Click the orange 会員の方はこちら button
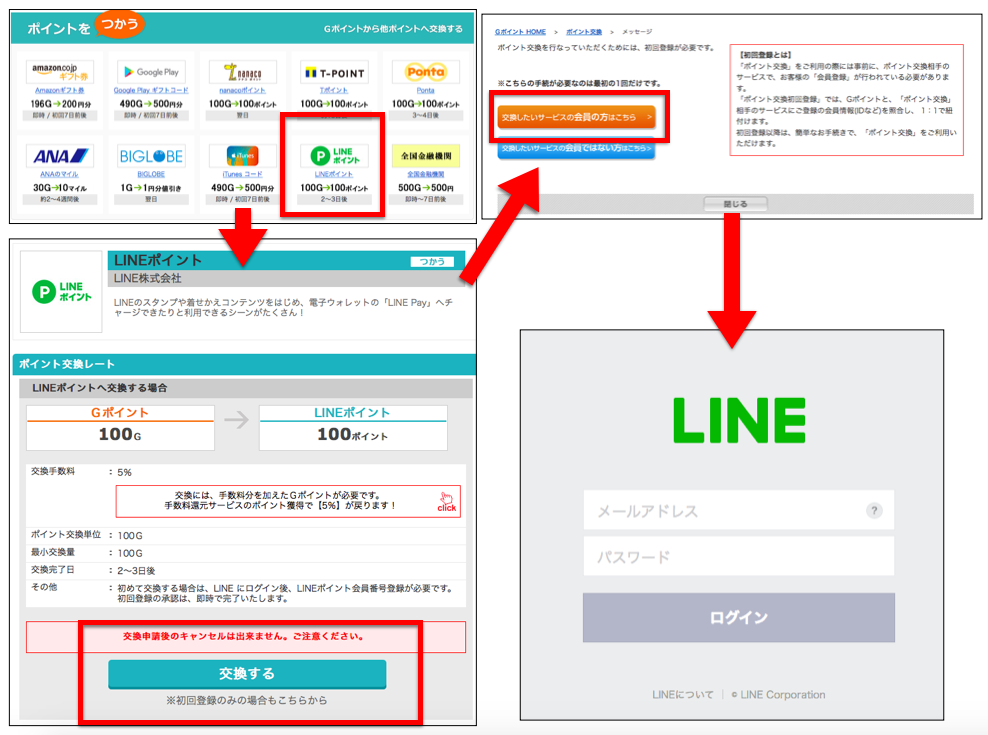The width and height of the screenshot is (988, 735). coord(576,117)
